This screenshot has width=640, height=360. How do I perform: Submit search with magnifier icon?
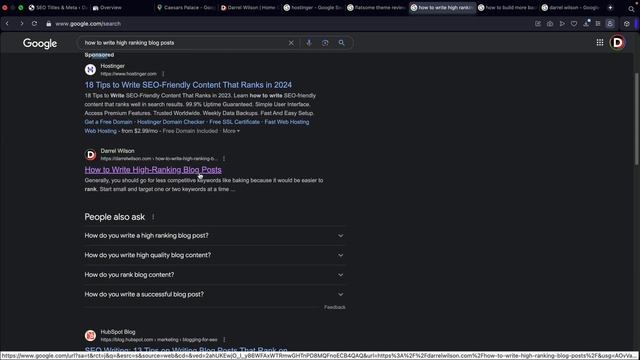click(x=341, y=43)
